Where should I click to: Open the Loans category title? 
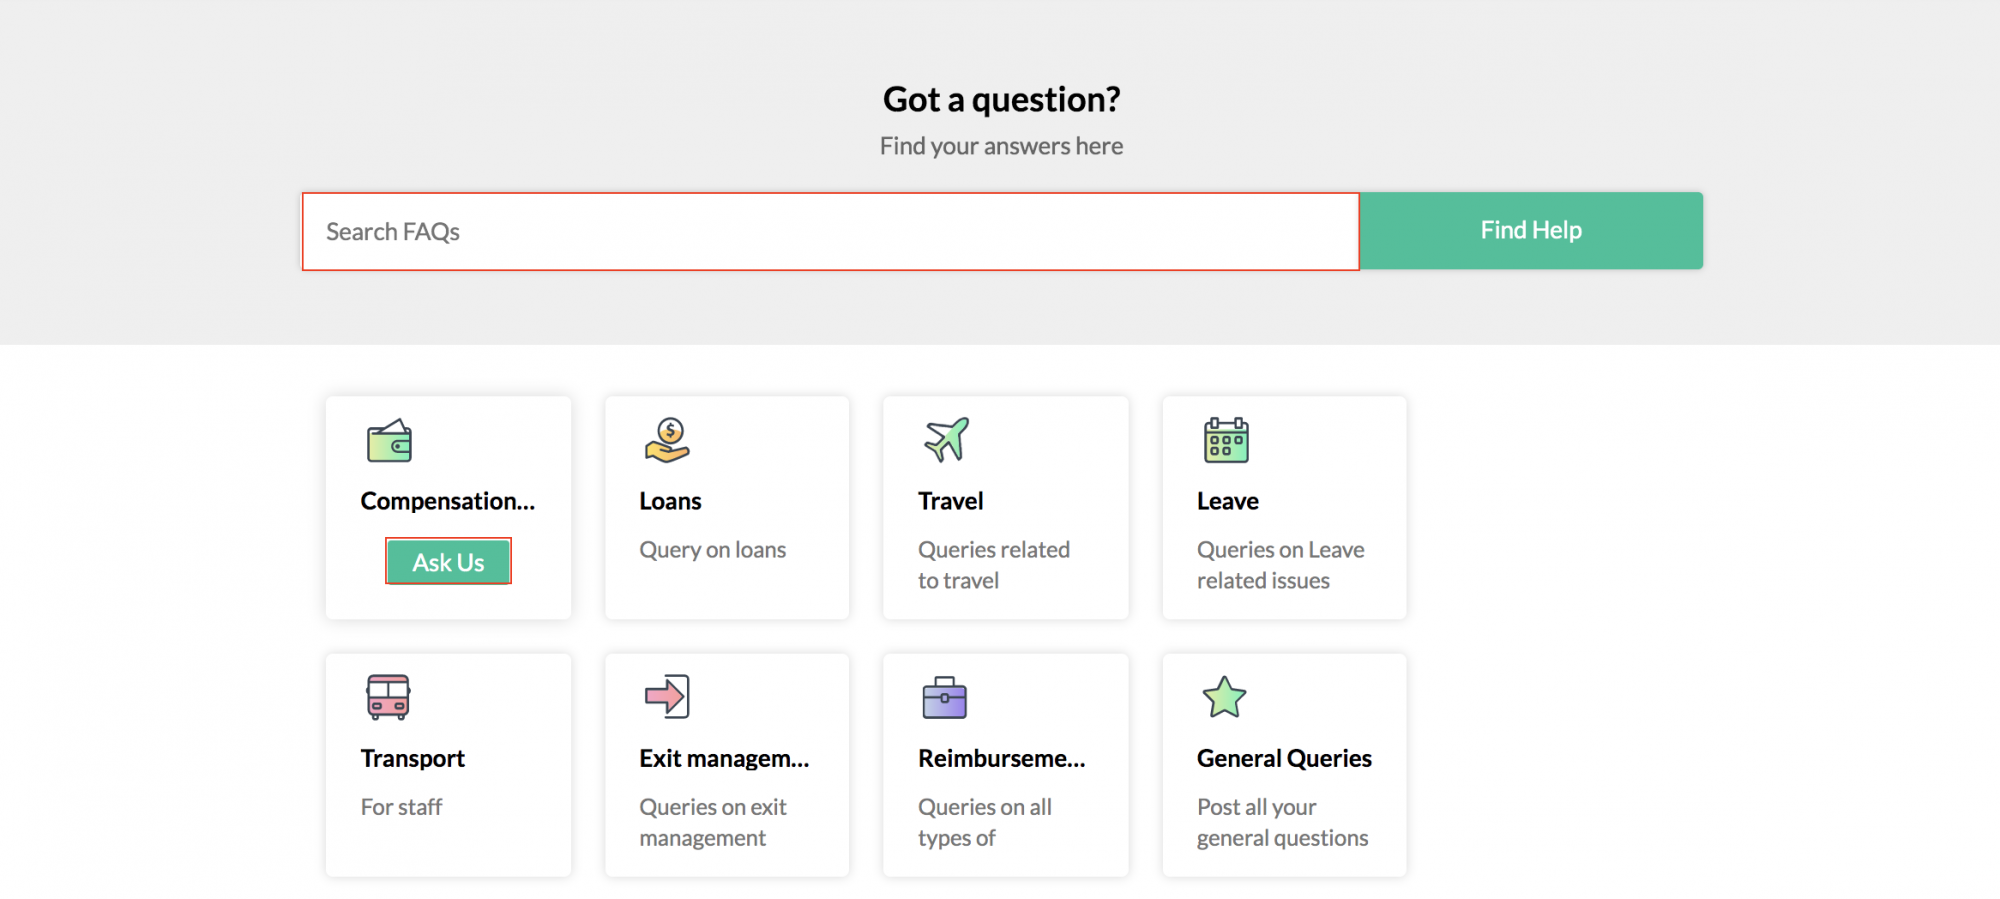(x=670, y=501)
